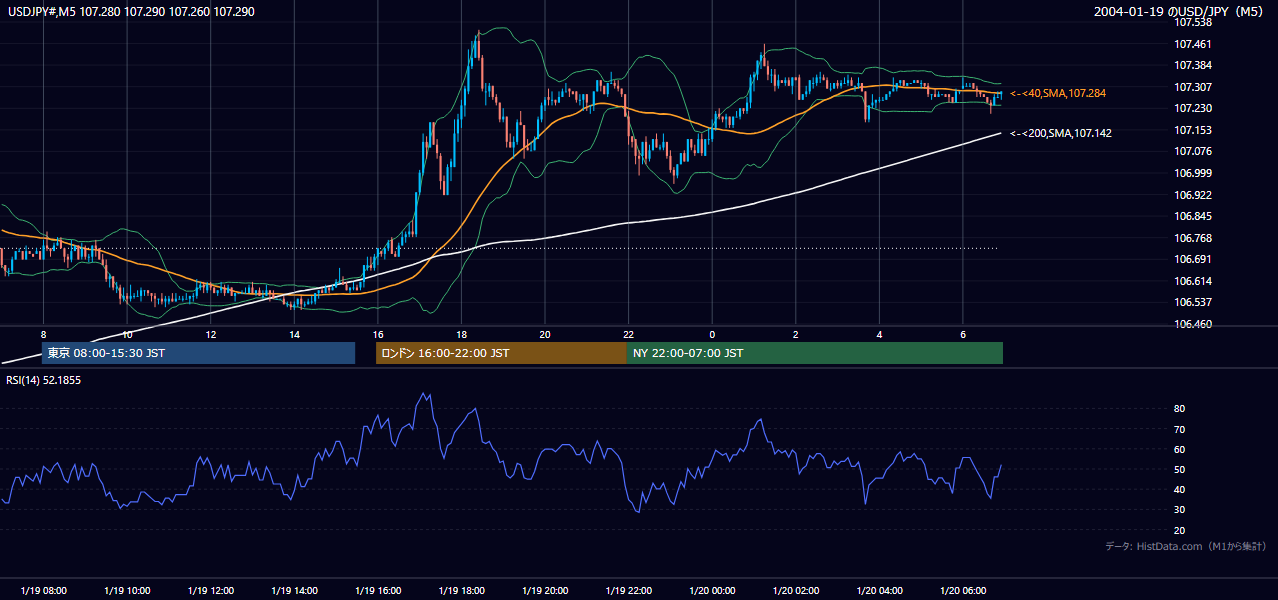Click the 1/20 06:00 time axis label
1278x600 pixels.
(x=963, y=591)
